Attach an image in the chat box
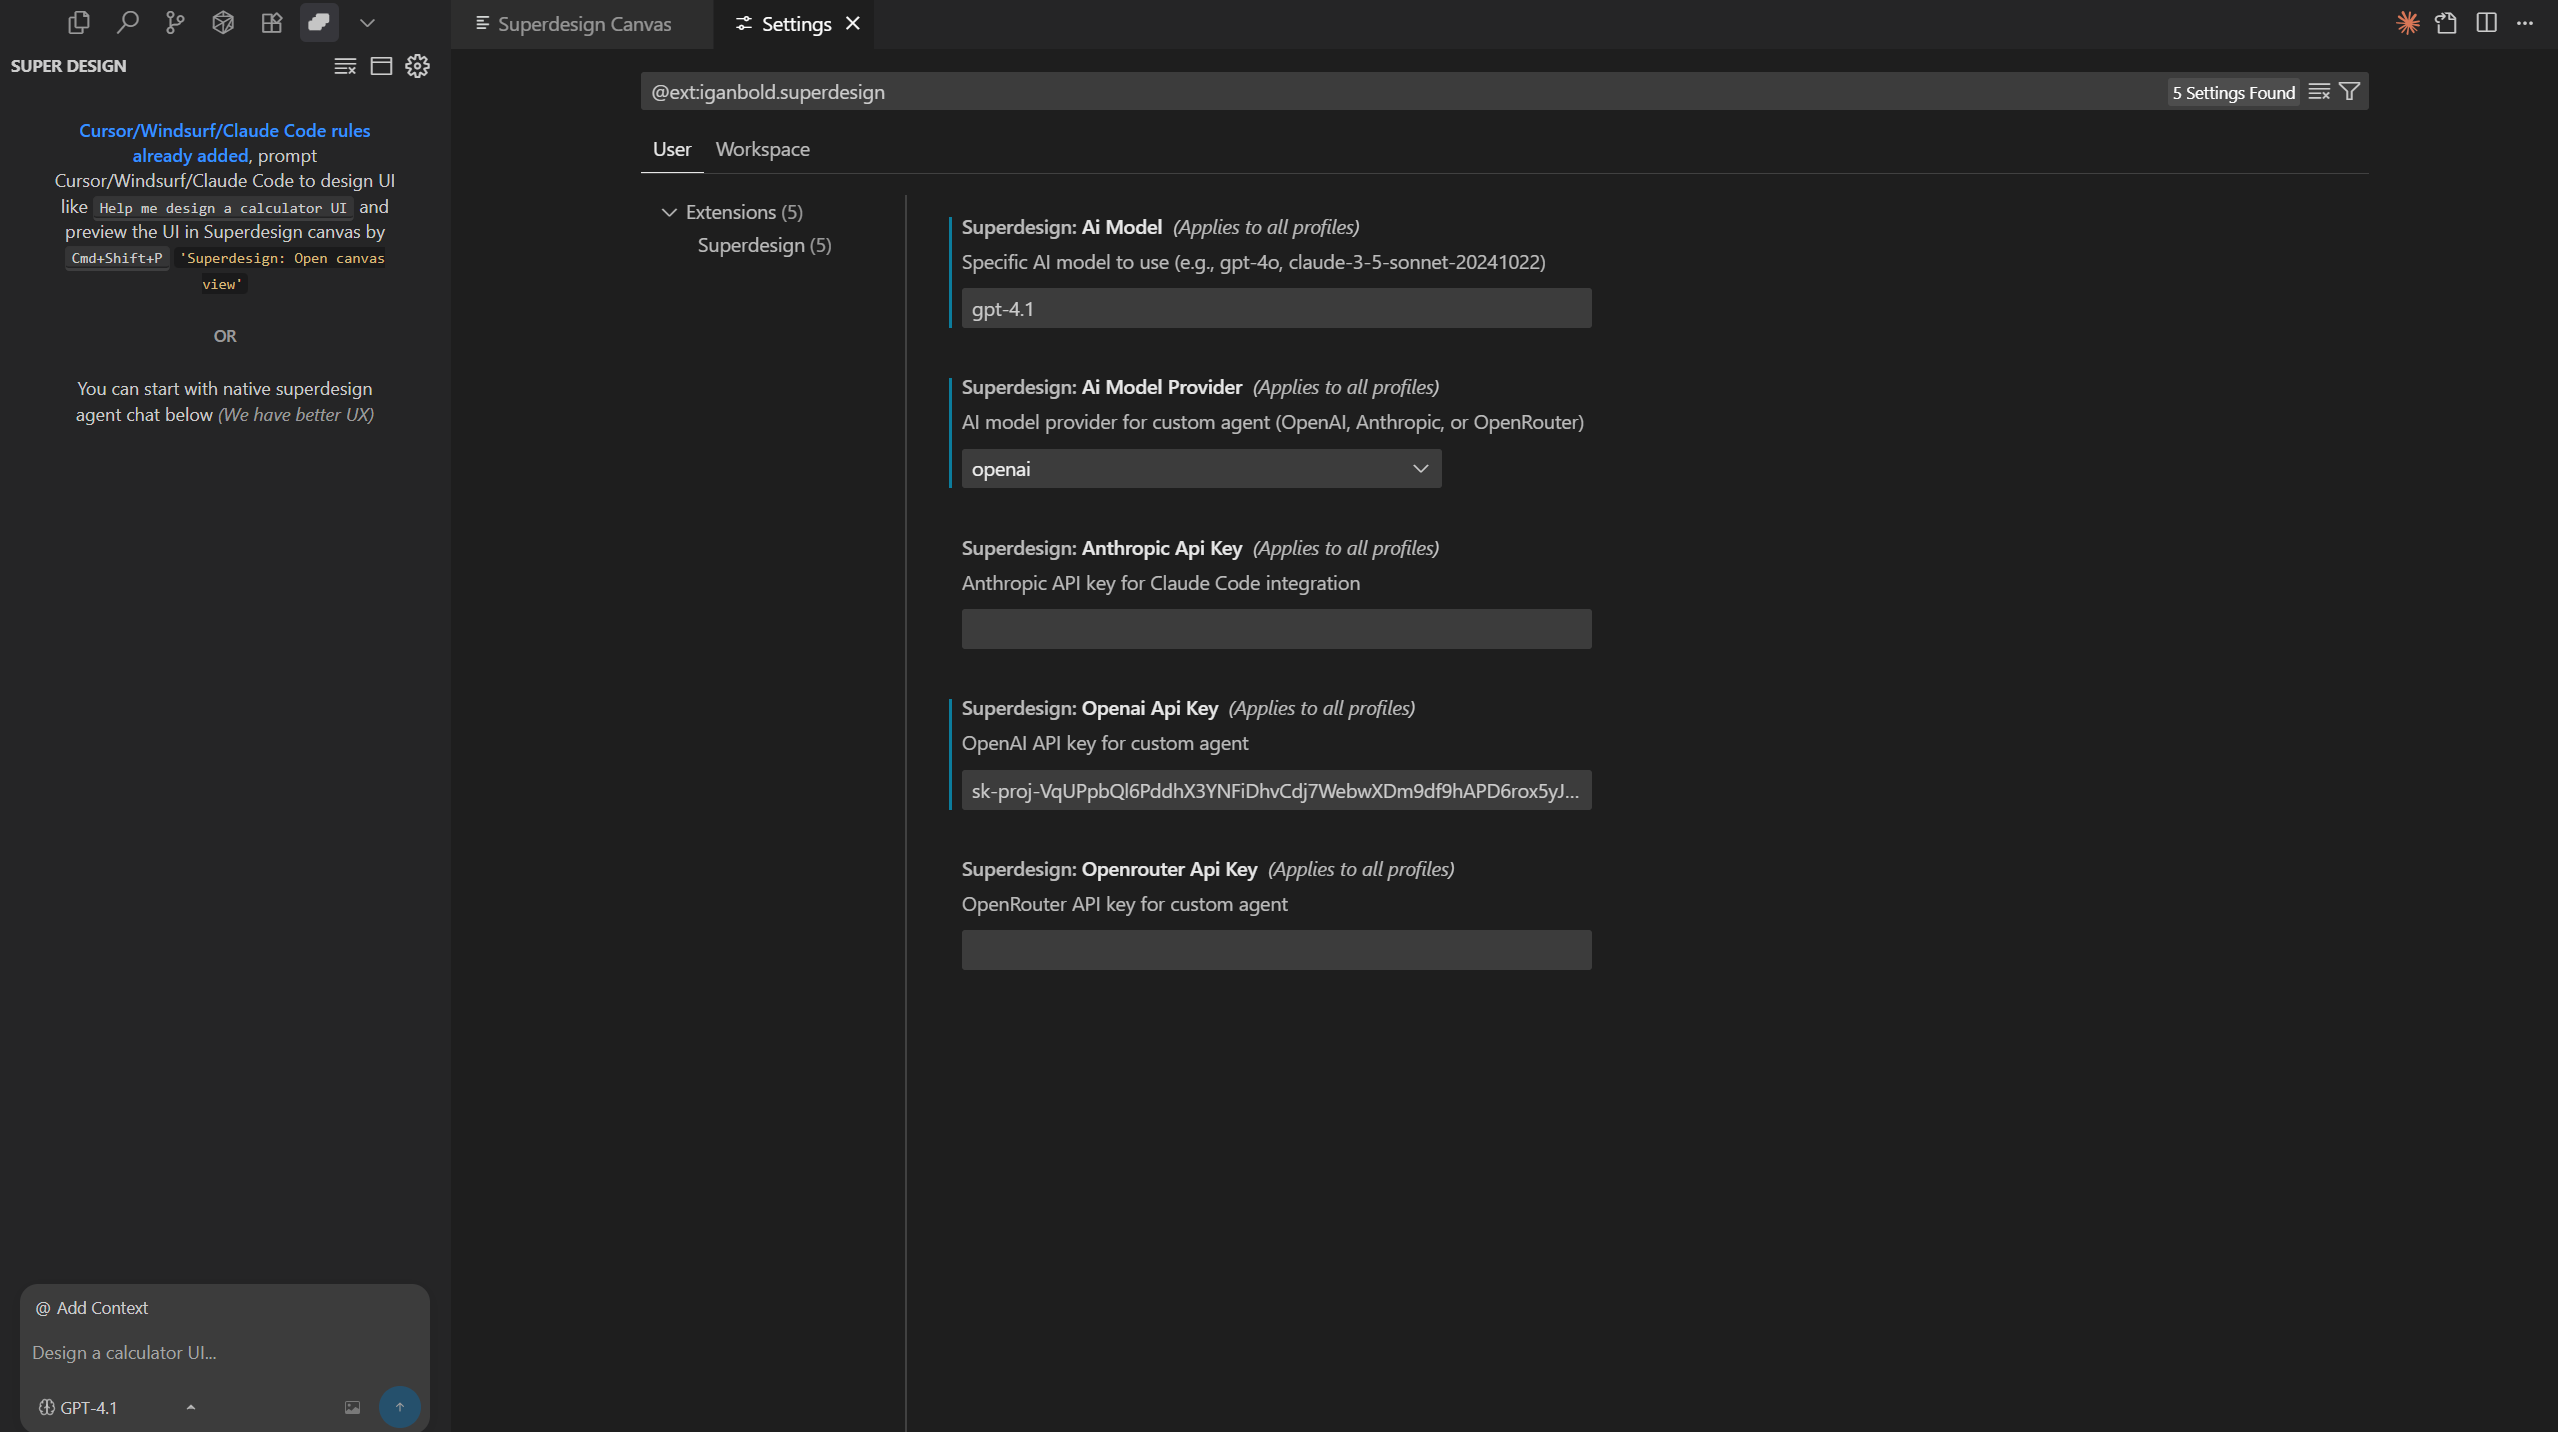Screen dimensions: 2558x1432 pyautogui.click(x=351, y=1405)
